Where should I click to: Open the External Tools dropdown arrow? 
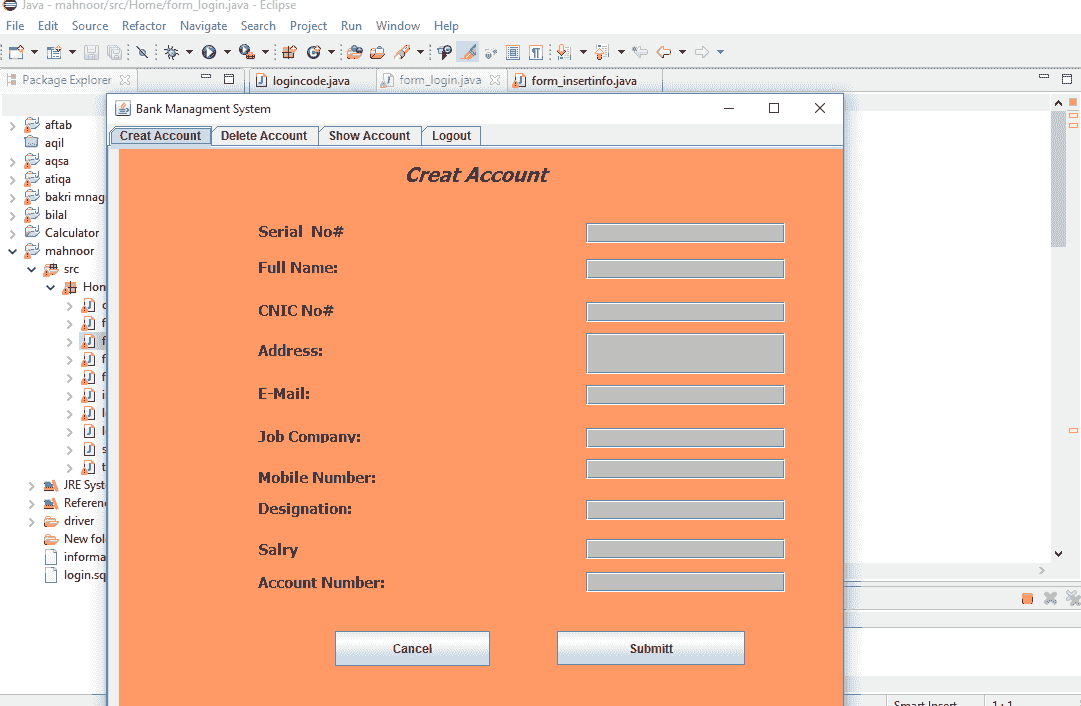point(265,52)
